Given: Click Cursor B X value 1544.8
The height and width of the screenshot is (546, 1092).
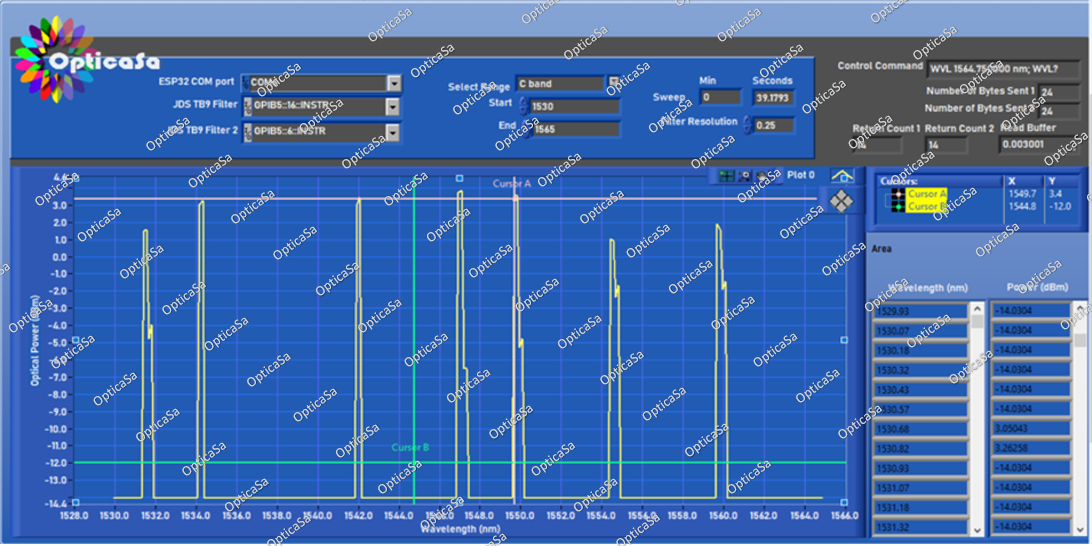Looking at the screenshot, I should pos(1022,206).
